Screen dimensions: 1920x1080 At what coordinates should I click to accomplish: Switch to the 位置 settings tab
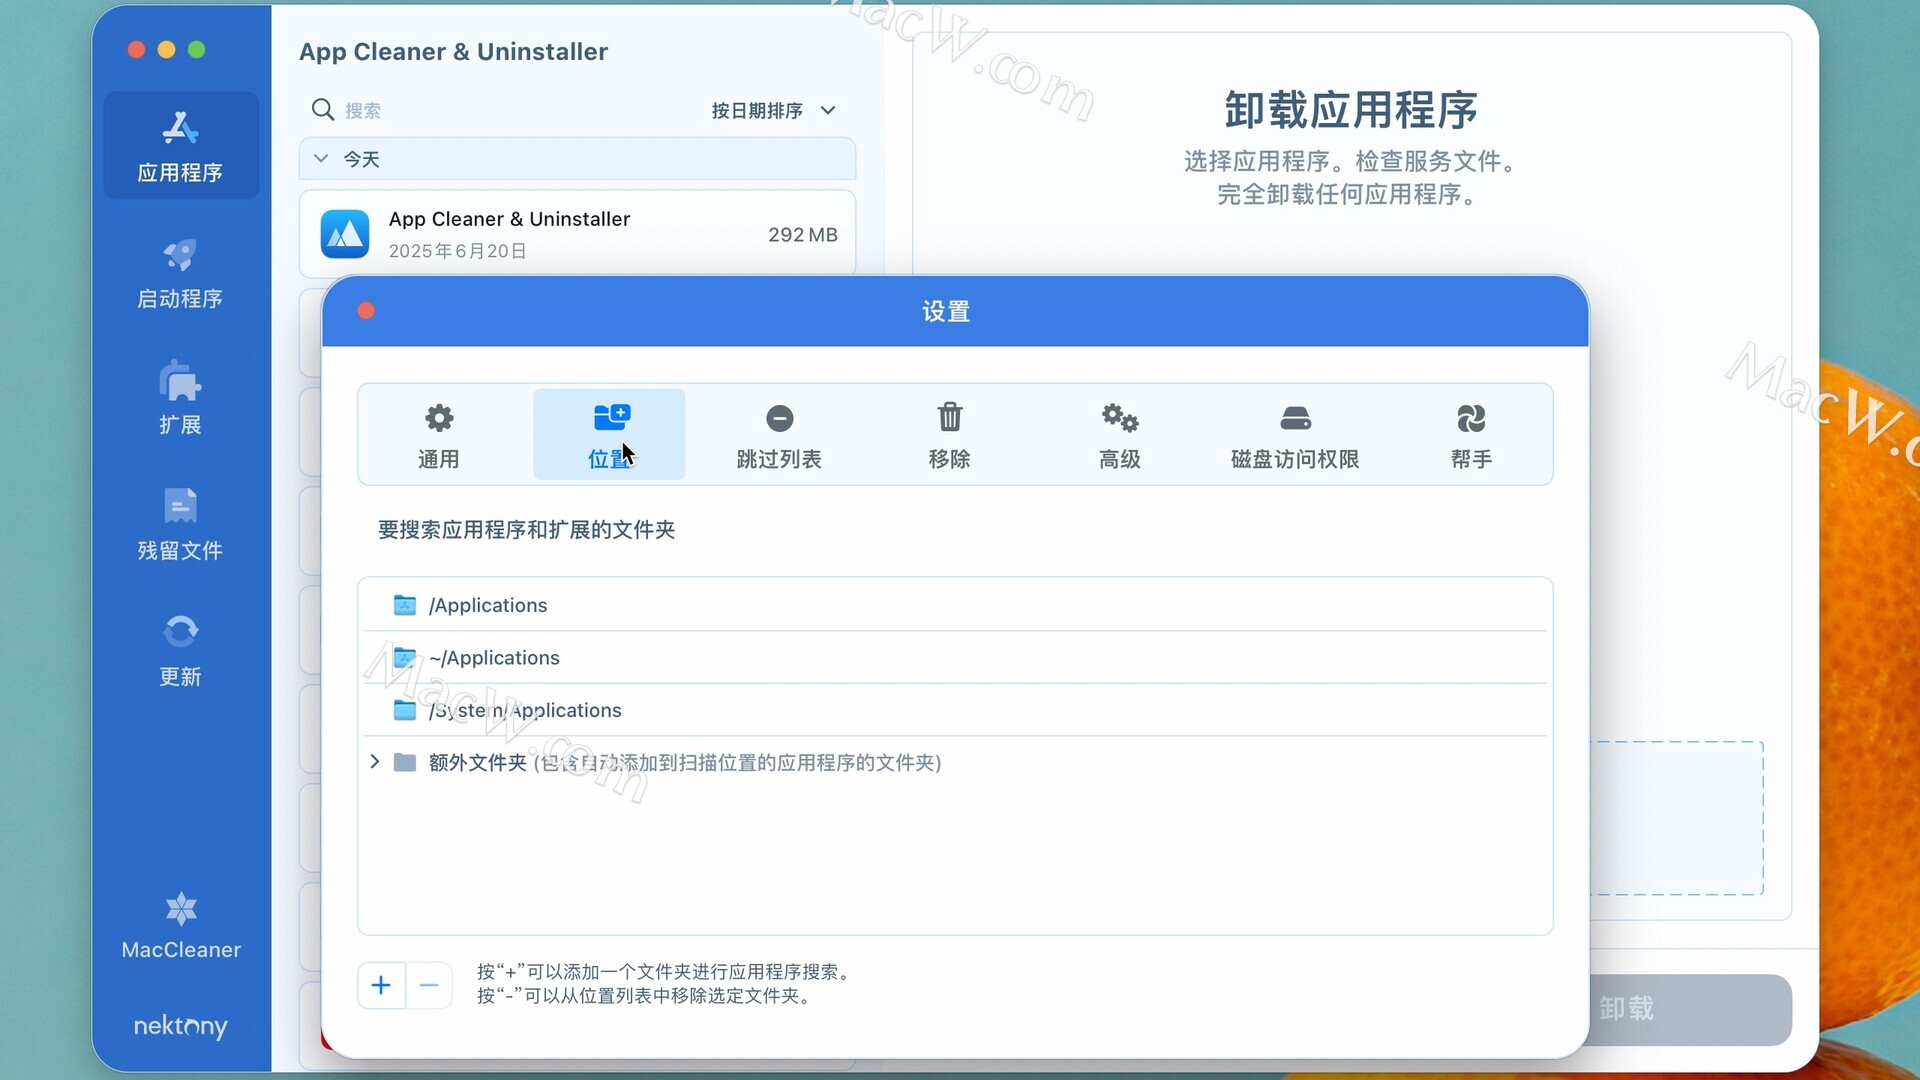pos(609,435)
